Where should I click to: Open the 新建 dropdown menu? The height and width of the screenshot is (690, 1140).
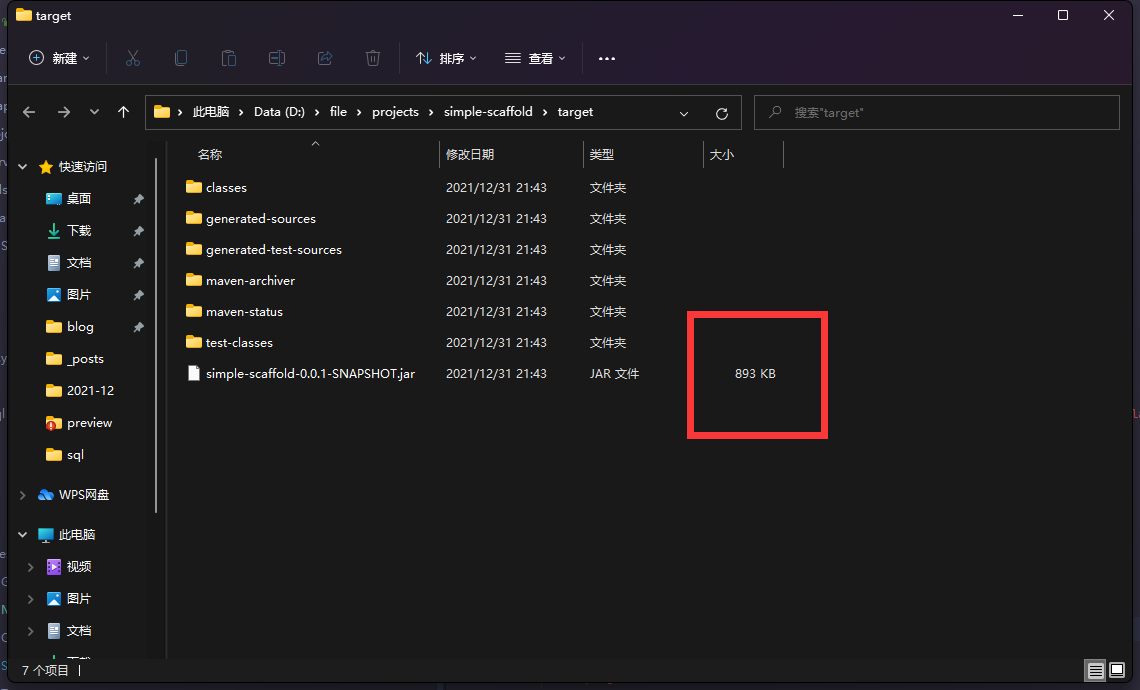[60, 58]
